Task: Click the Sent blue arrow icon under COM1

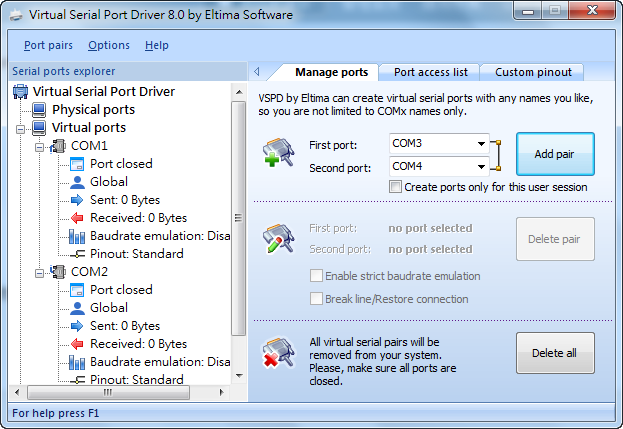Action: 77,200
